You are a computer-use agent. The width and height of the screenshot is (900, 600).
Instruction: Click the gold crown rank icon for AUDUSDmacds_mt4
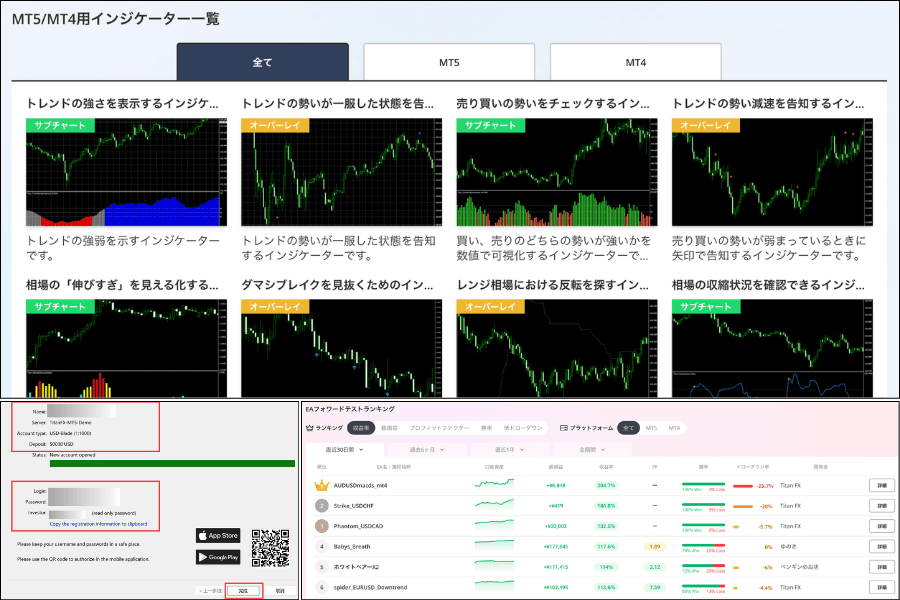321,485
